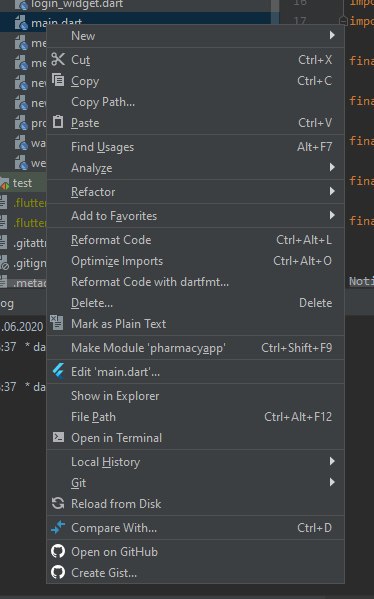Click the Ctrl+D shortcut text

[x=315, y=528]
